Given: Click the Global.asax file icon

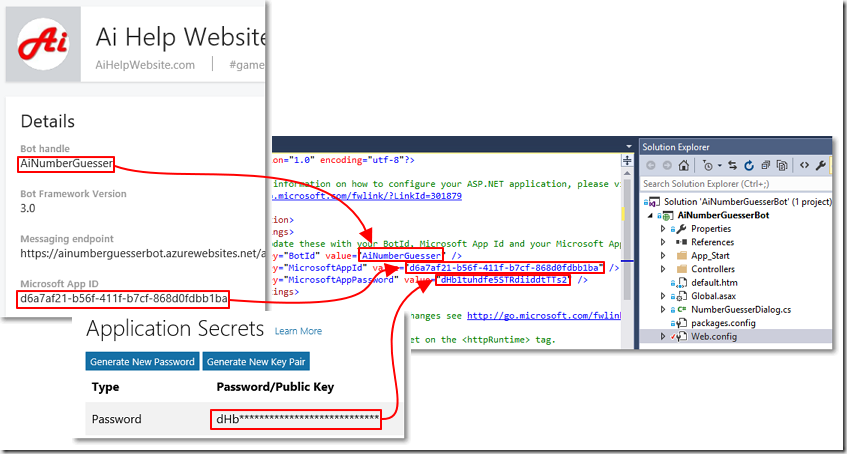Looking at the screenshot, I should click(682, 296).
